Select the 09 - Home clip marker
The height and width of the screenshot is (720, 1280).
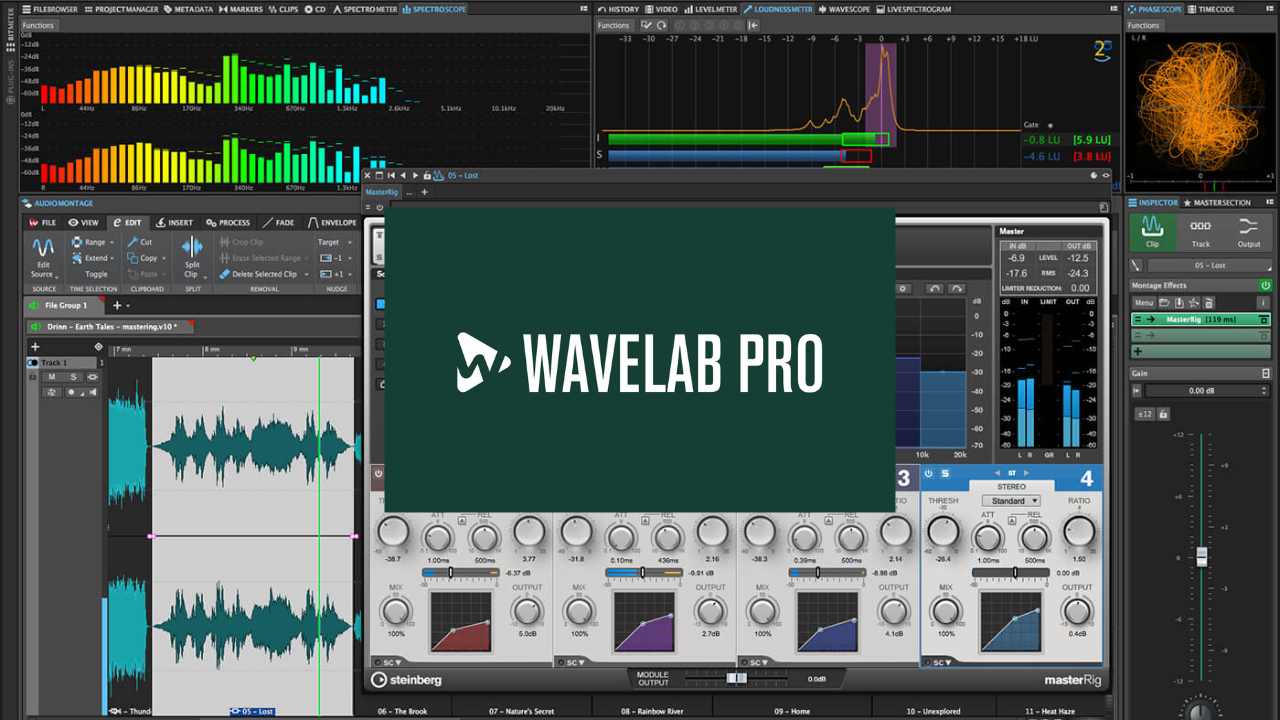(792, 711)
